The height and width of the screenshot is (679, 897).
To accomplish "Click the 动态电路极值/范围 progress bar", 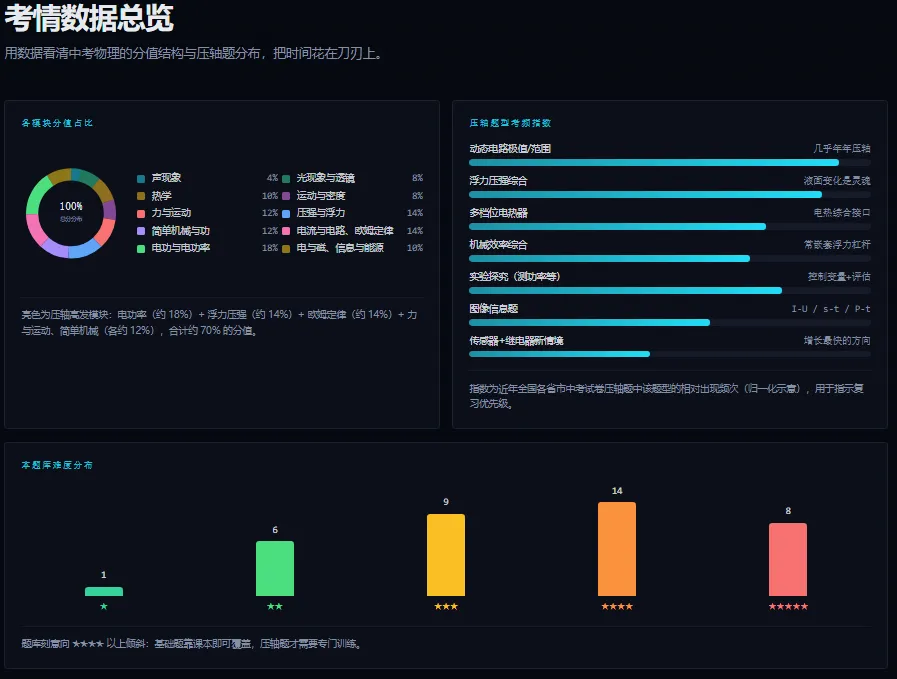I will pos(670,162).
